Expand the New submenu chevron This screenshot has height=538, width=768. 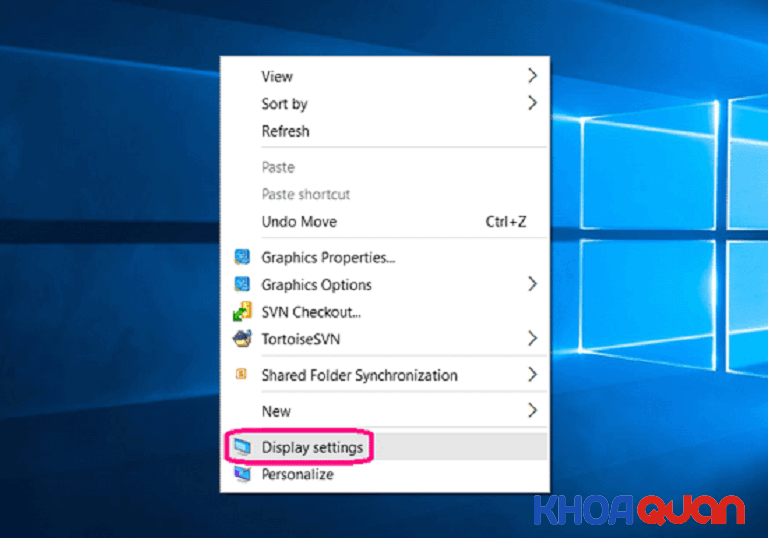(532, 410)
